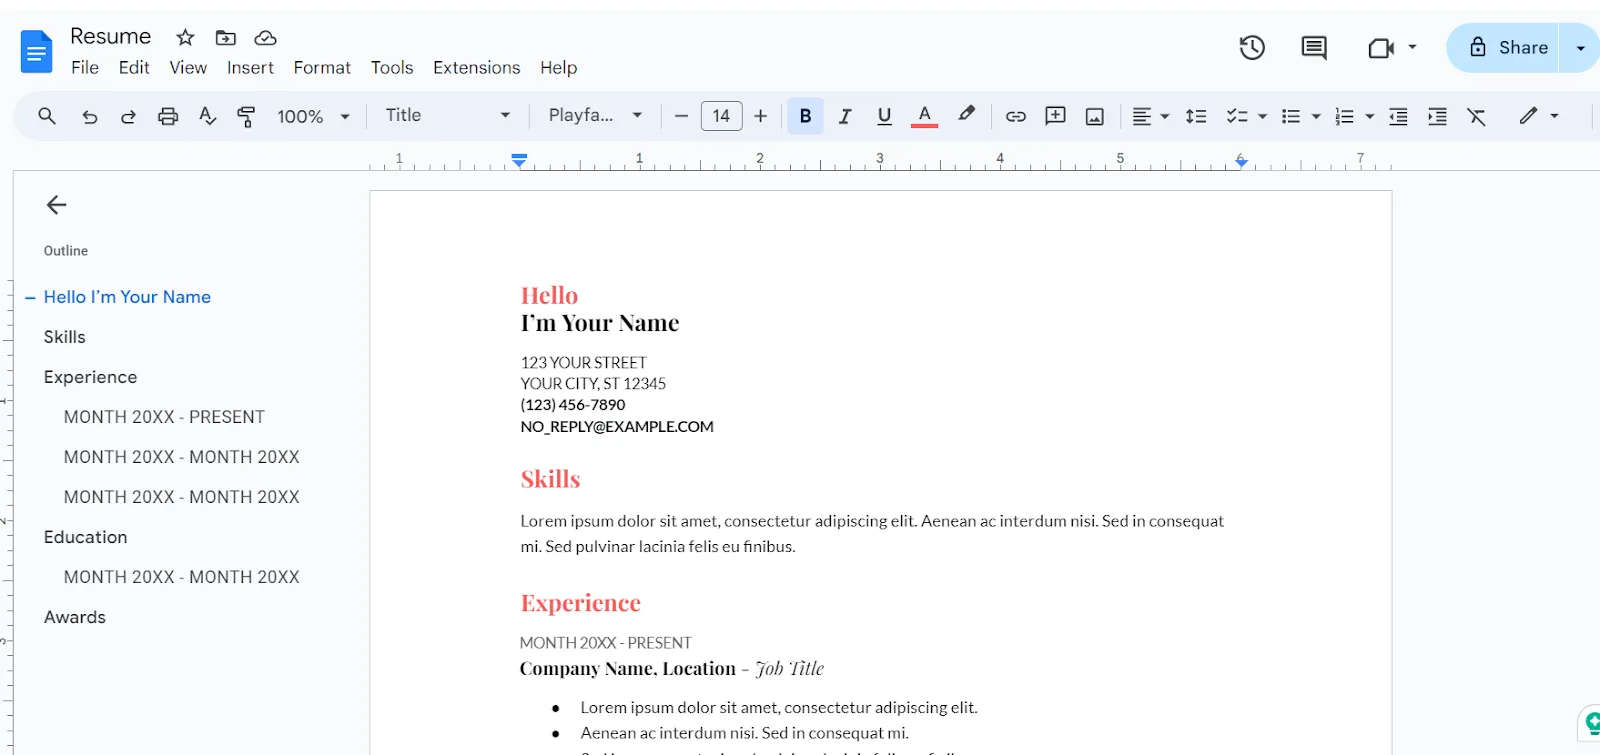The height and width of the screenshot is (755, 1600).
Task: Open the editing mode pencil dropdown
Action: [x=1538, y=116]
